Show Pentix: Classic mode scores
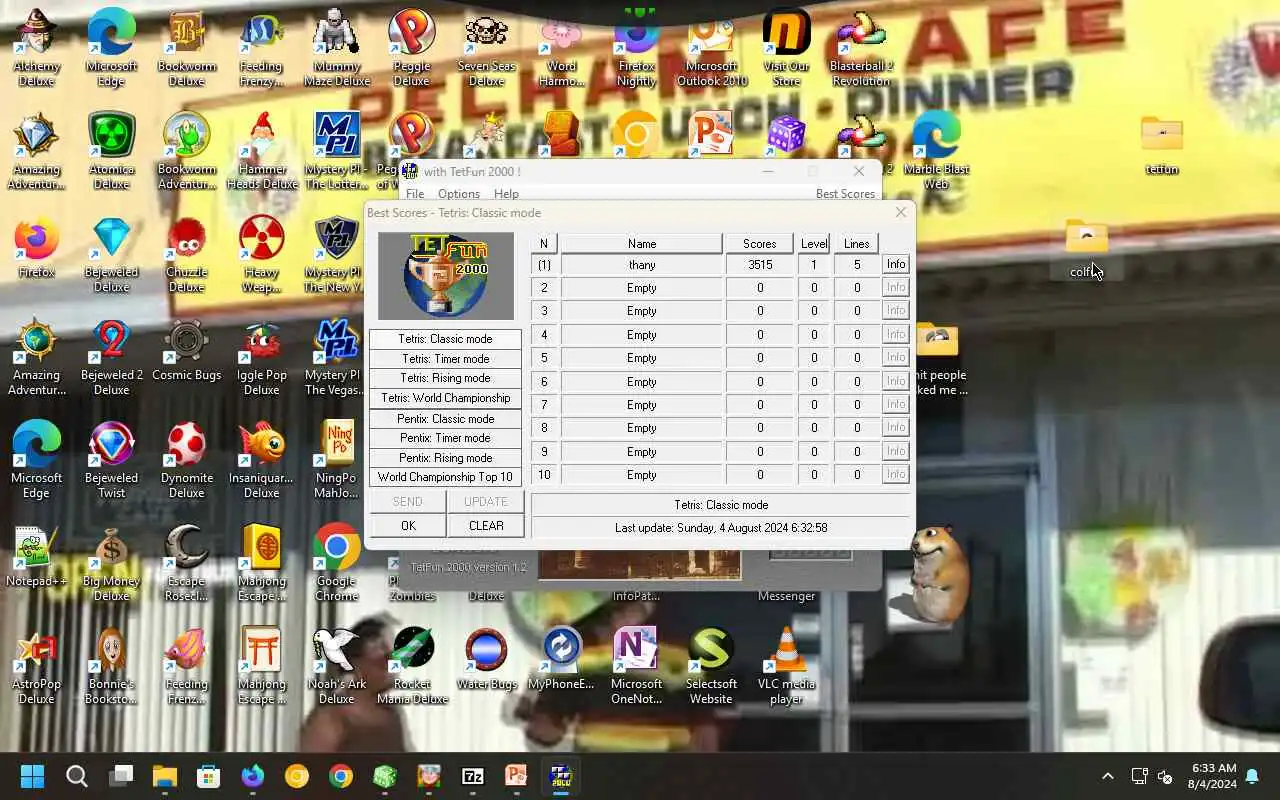The image size is (1280, 800). pos(445,419)
